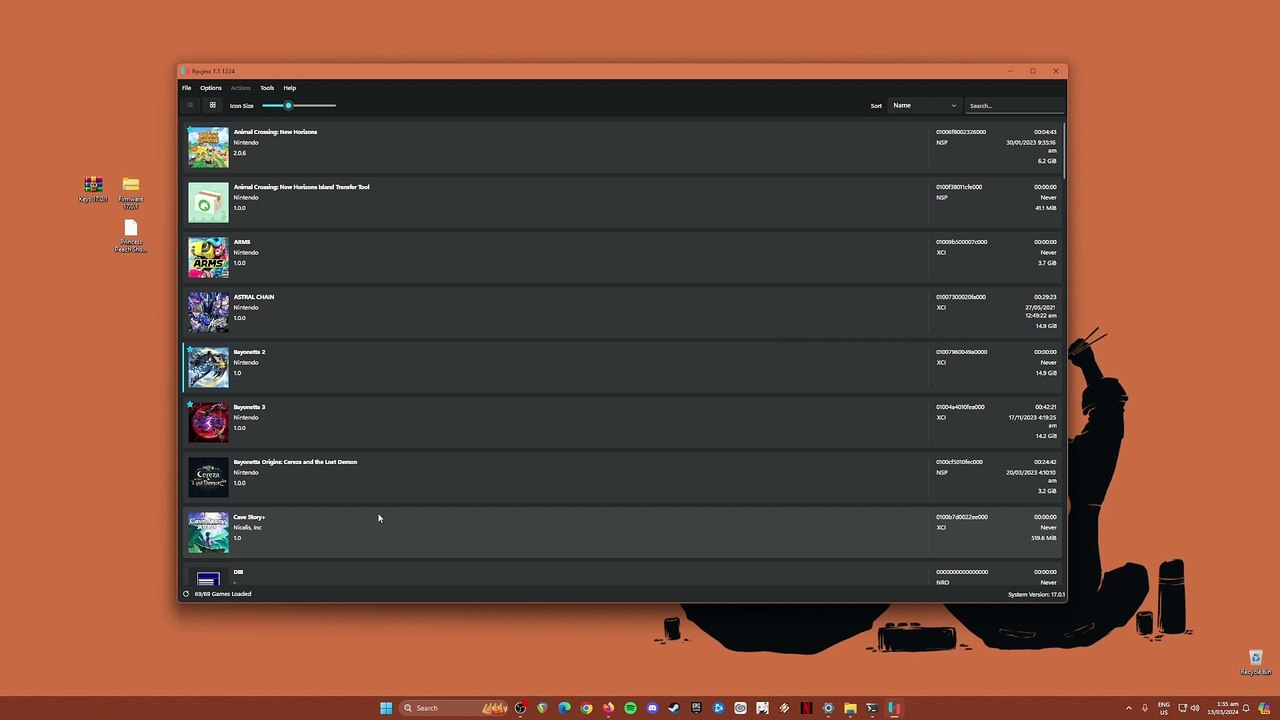Toggle favorite star on Bayonetta 3
This screenshot has height=720, width=1280.
tap(190, 405)
